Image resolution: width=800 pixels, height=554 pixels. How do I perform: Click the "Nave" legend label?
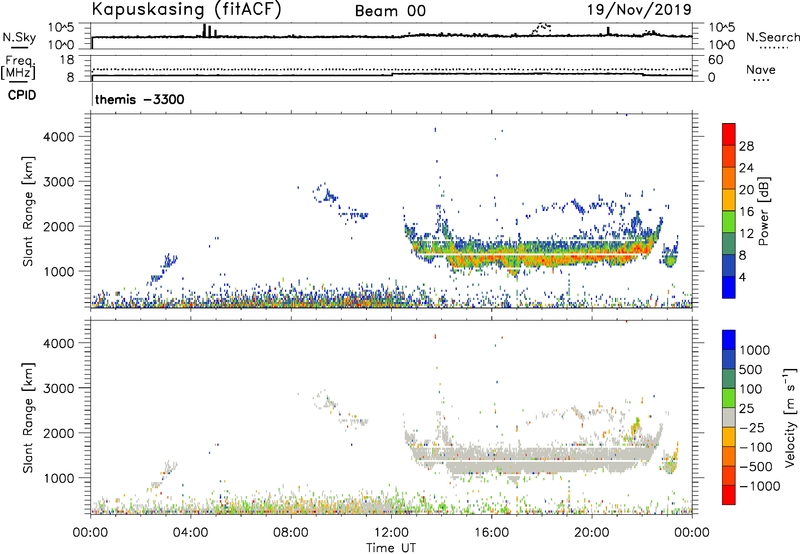[761, 69]
